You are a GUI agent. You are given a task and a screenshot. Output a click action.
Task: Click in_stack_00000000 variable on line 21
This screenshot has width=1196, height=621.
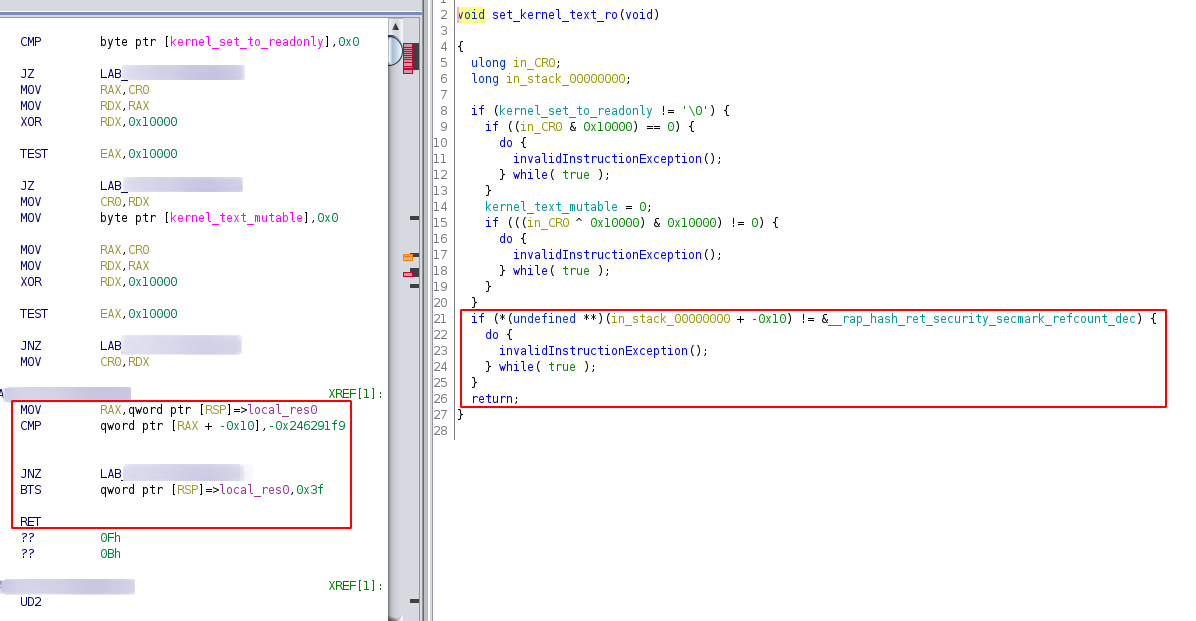click(670, 320)
